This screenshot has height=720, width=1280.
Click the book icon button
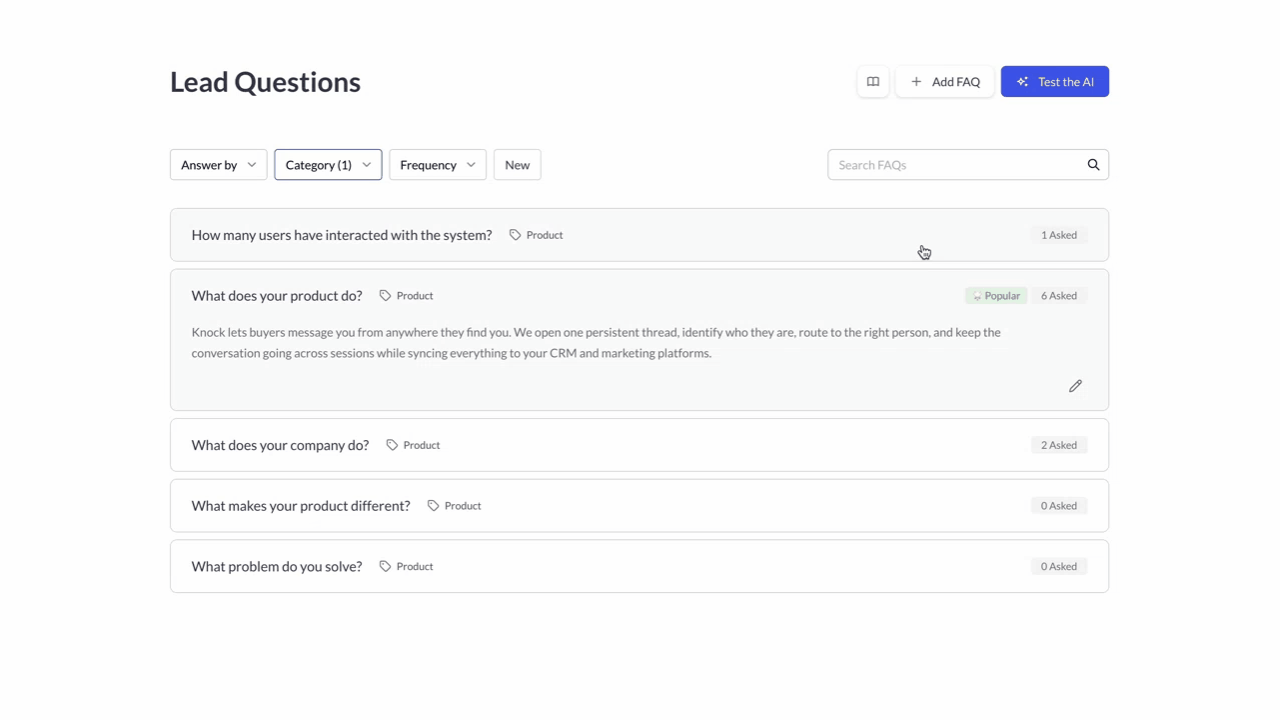tap(873, 82)
